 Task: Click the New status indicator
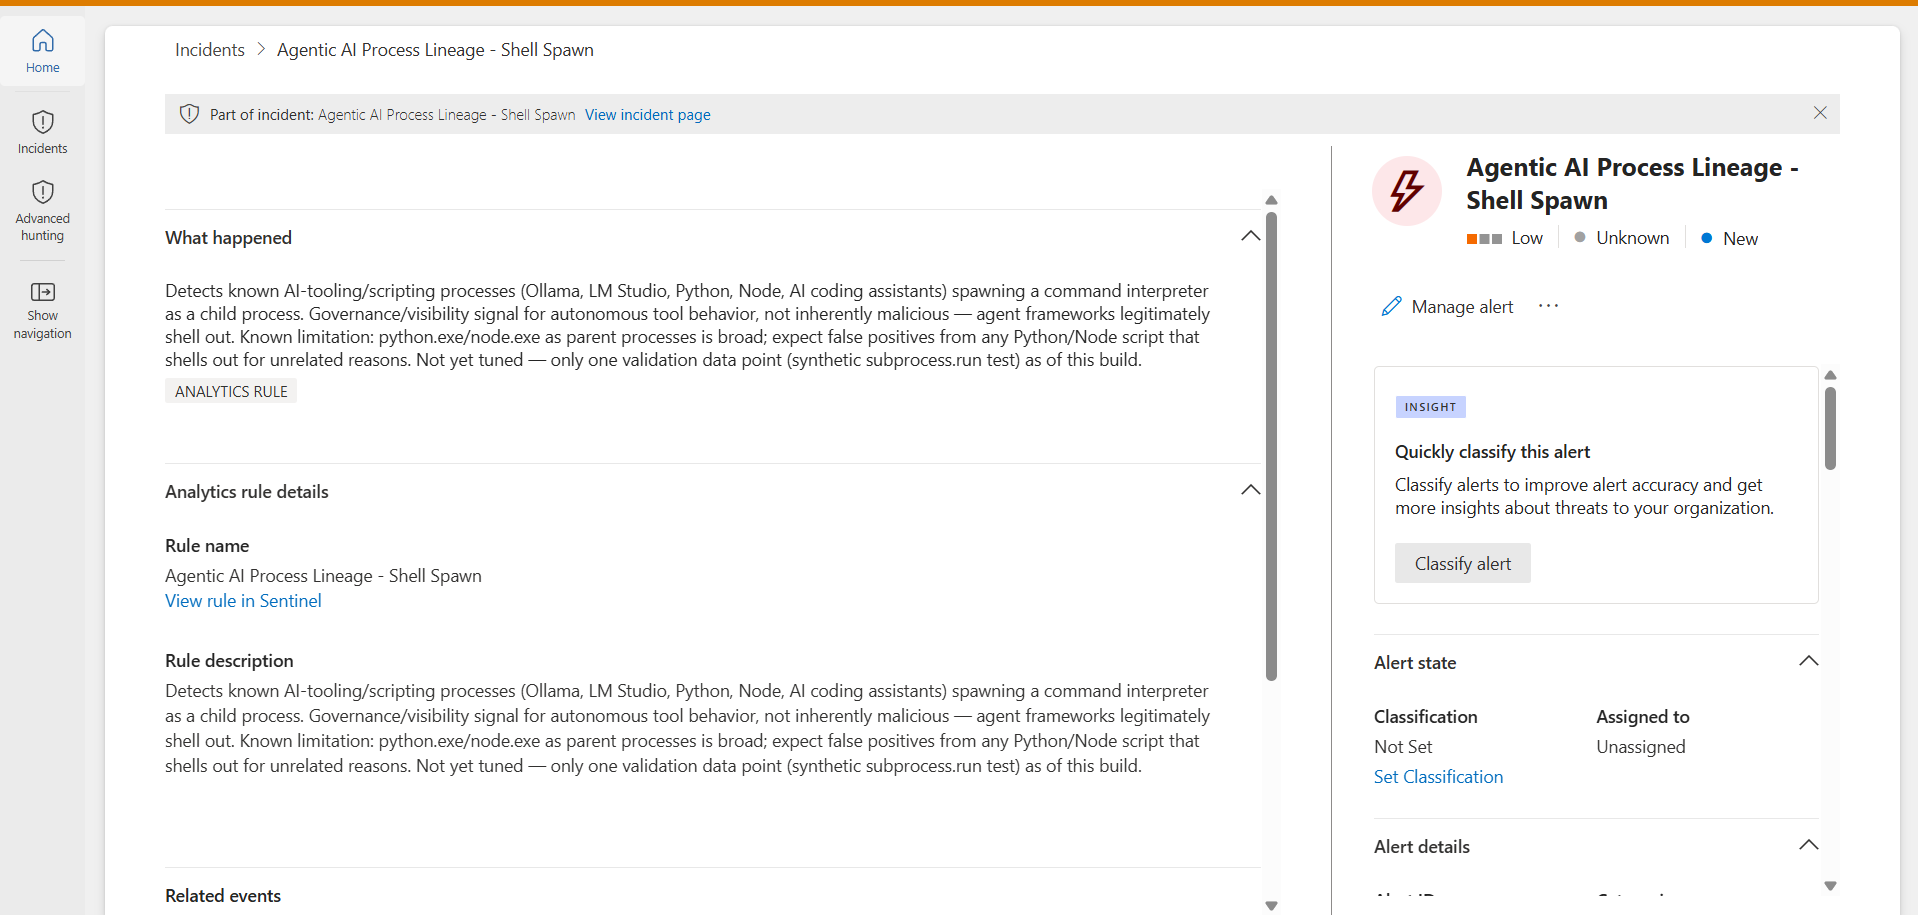[1730, 238]
